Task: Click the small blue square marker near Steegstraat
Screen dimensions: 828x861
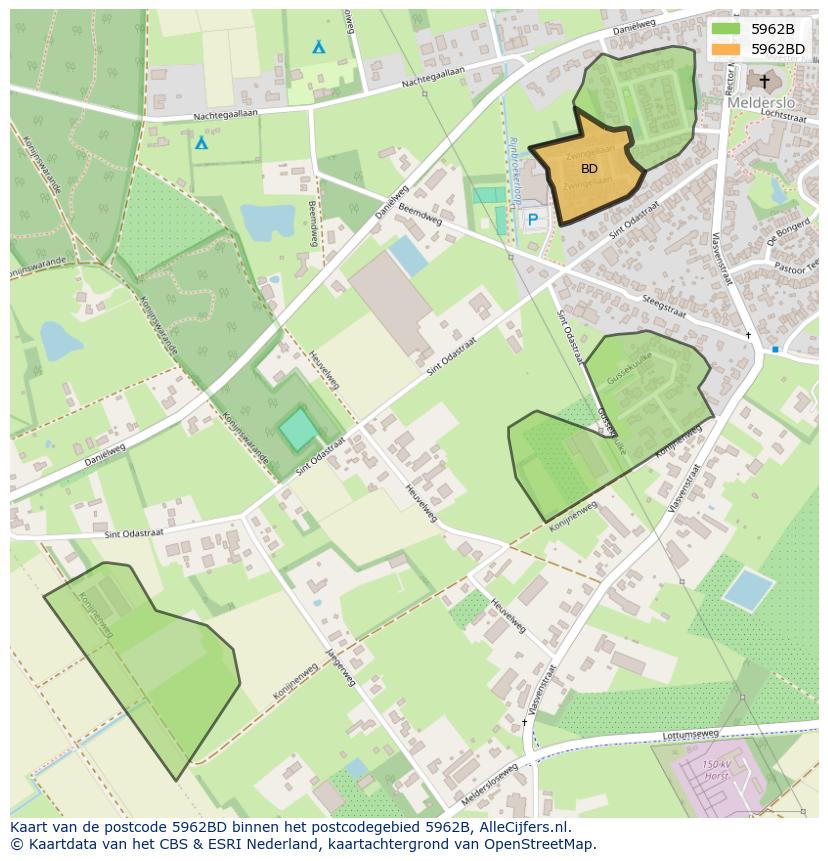Action: click(775, 349)
